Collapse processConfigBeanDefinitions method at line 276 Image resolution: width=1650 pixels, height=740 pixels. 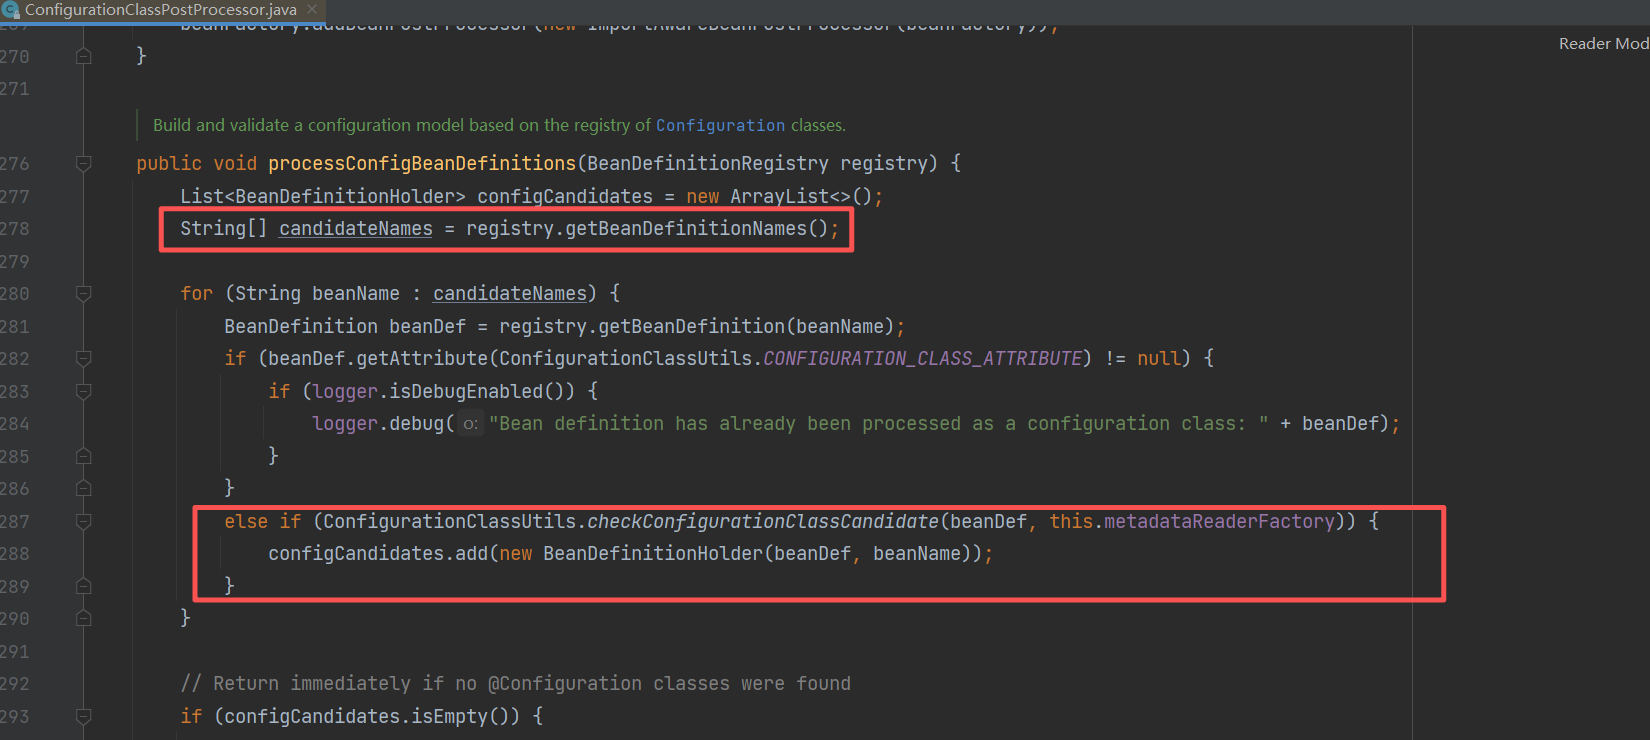coord(84,164)
